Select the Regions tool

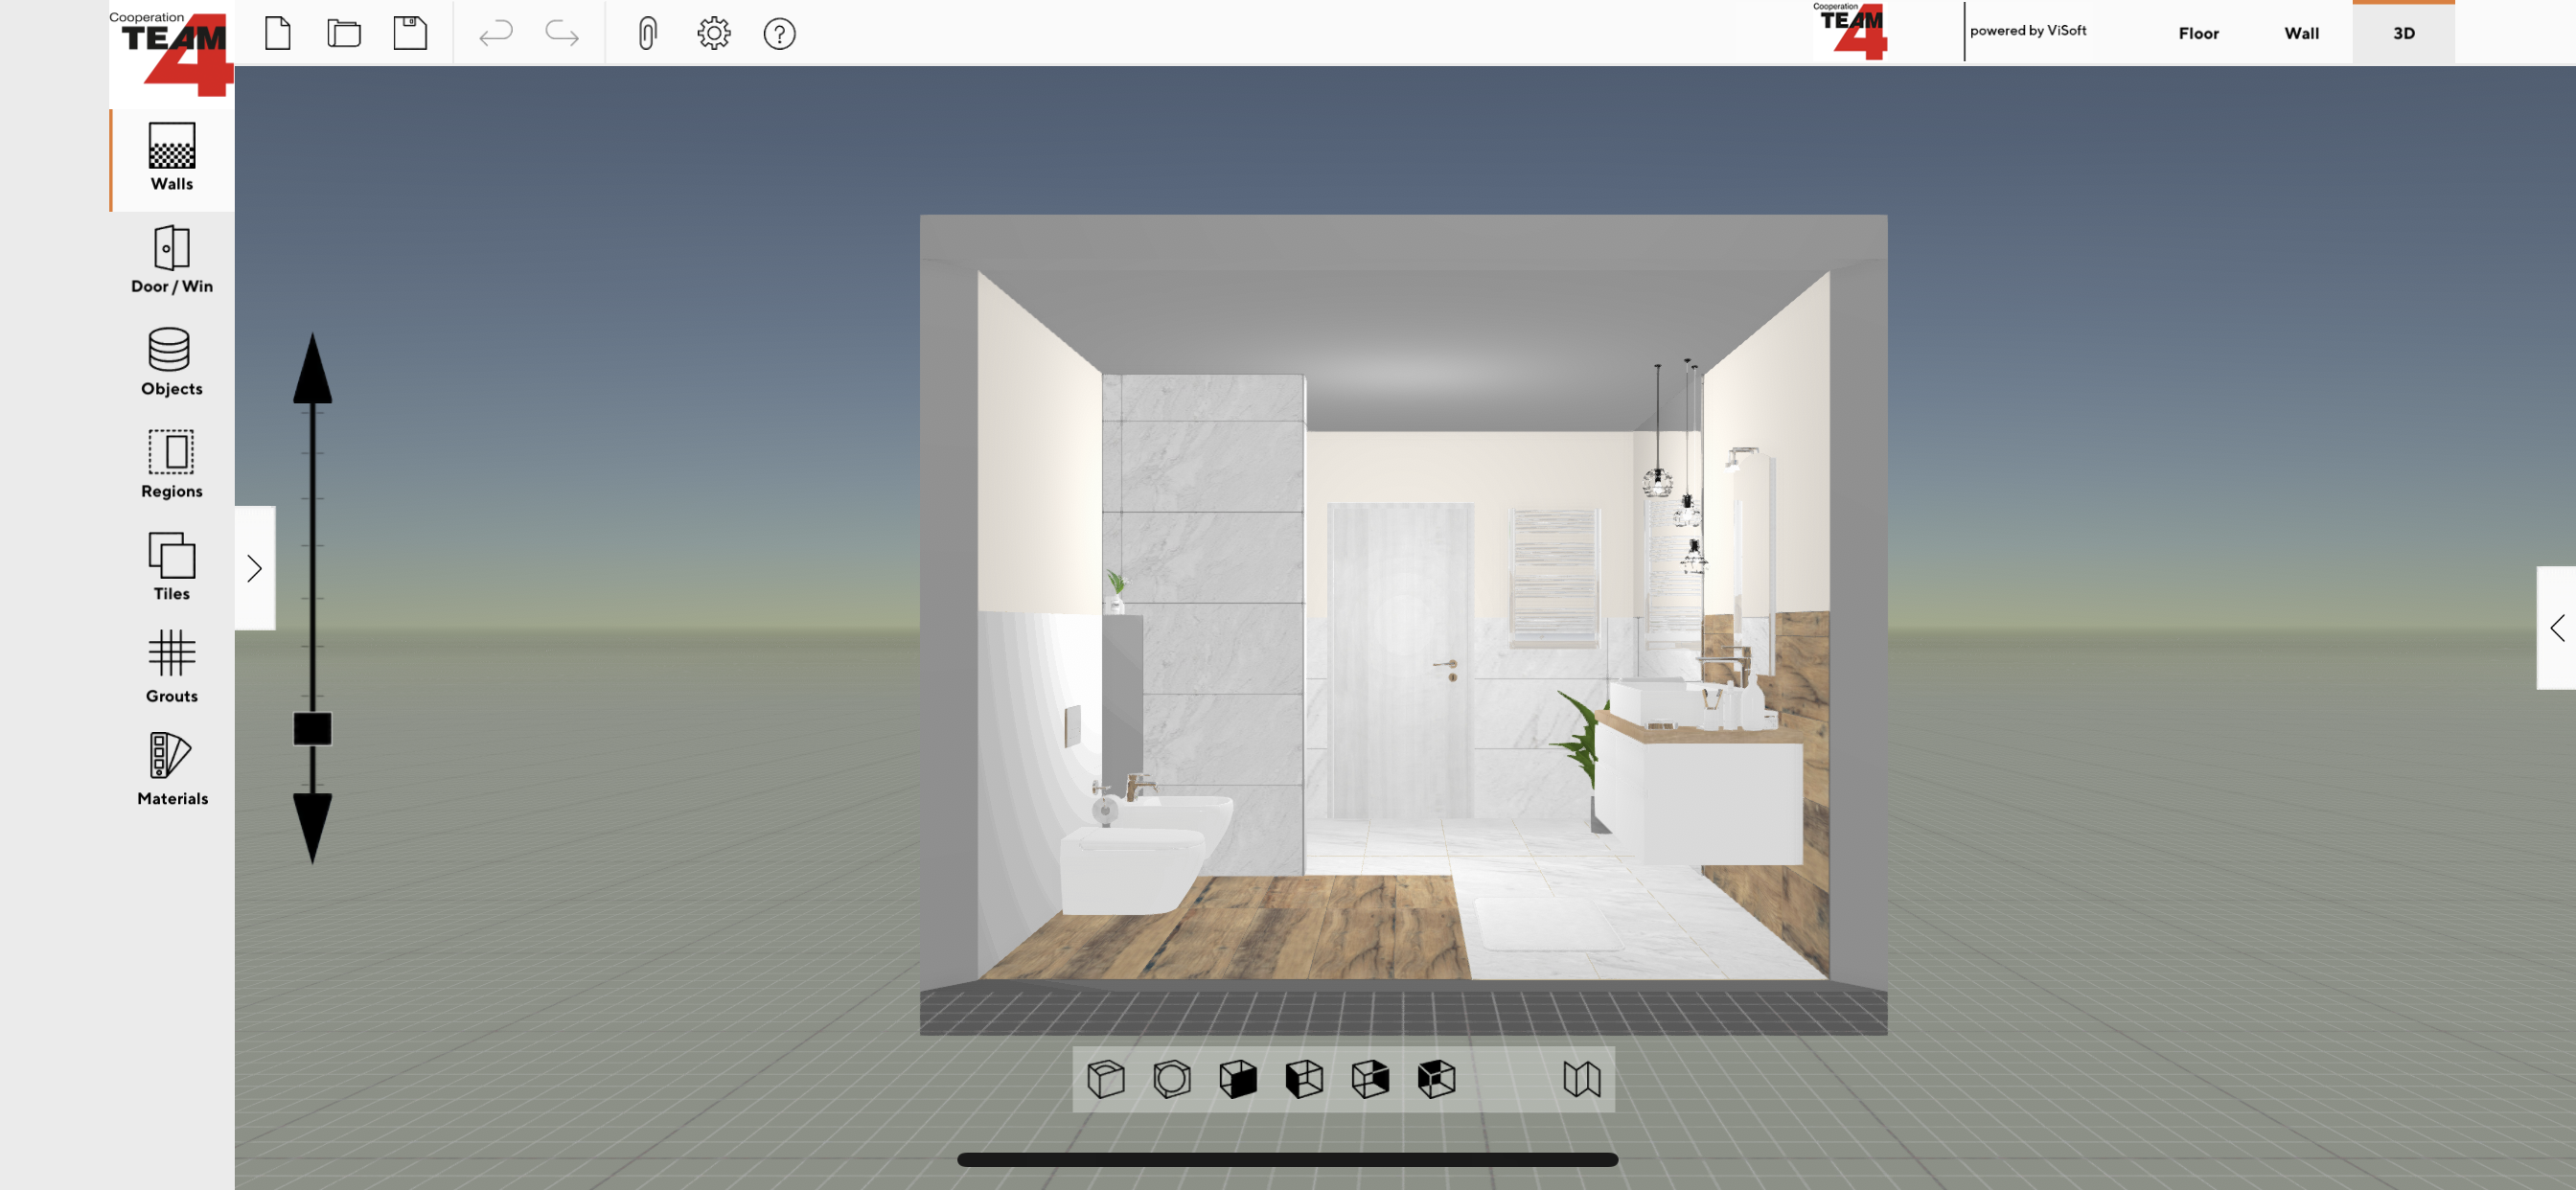point(172,465)
